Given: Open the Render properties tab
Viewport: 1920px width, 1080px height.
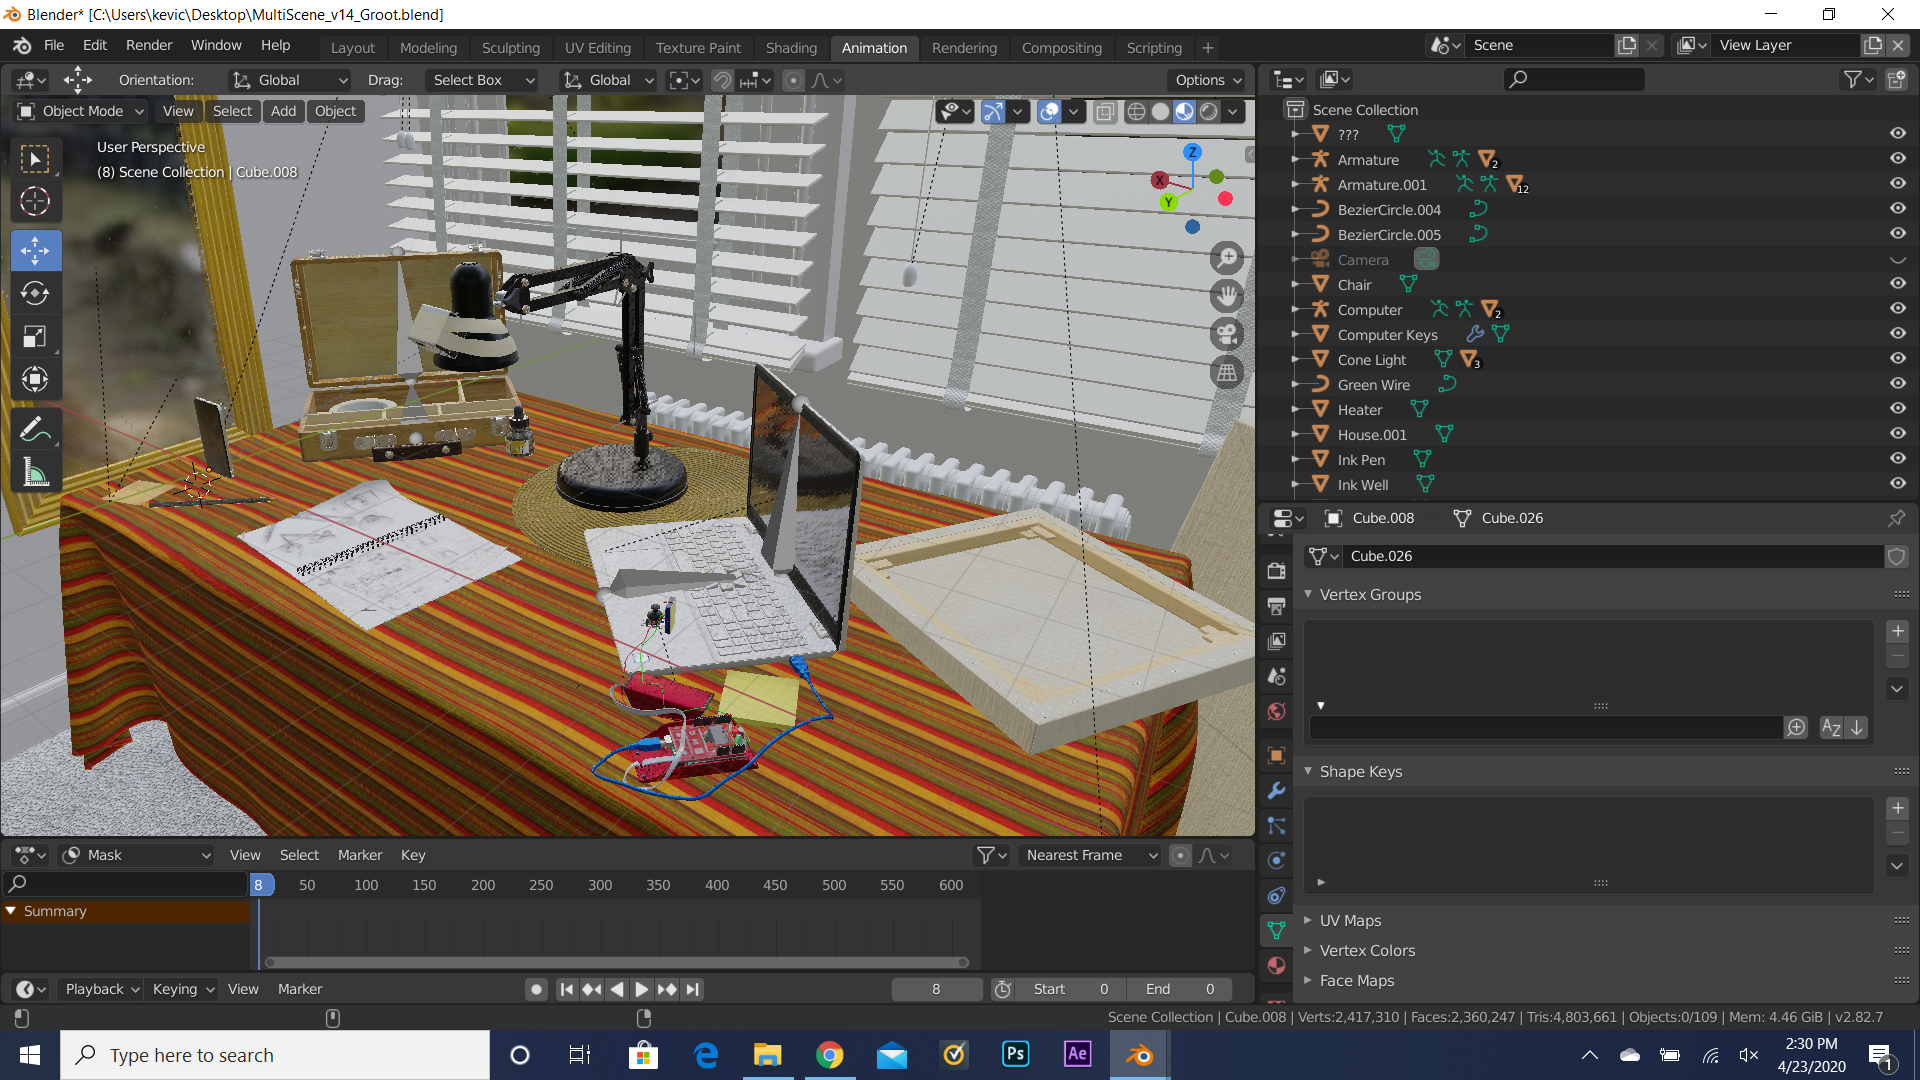Looking at the screenshot, I should point(1276,571).
